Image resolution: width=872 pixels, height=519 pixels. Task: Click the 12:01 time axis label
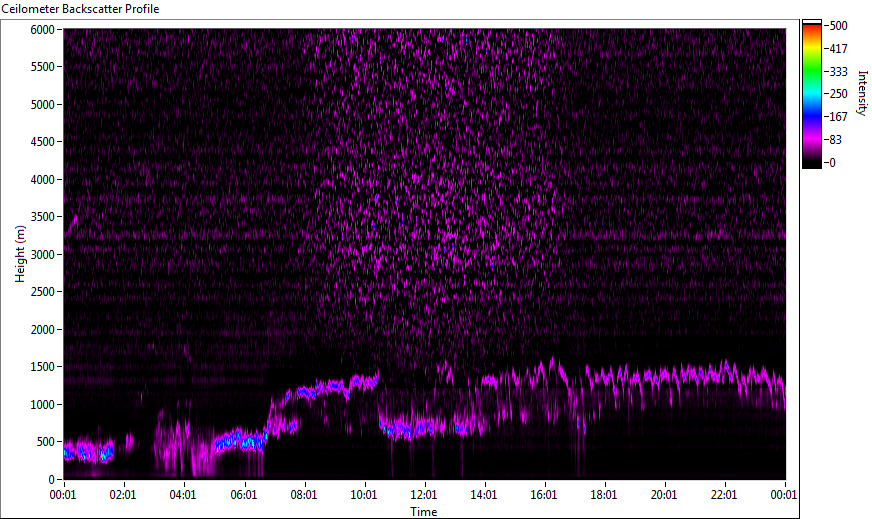pos(424,495)
